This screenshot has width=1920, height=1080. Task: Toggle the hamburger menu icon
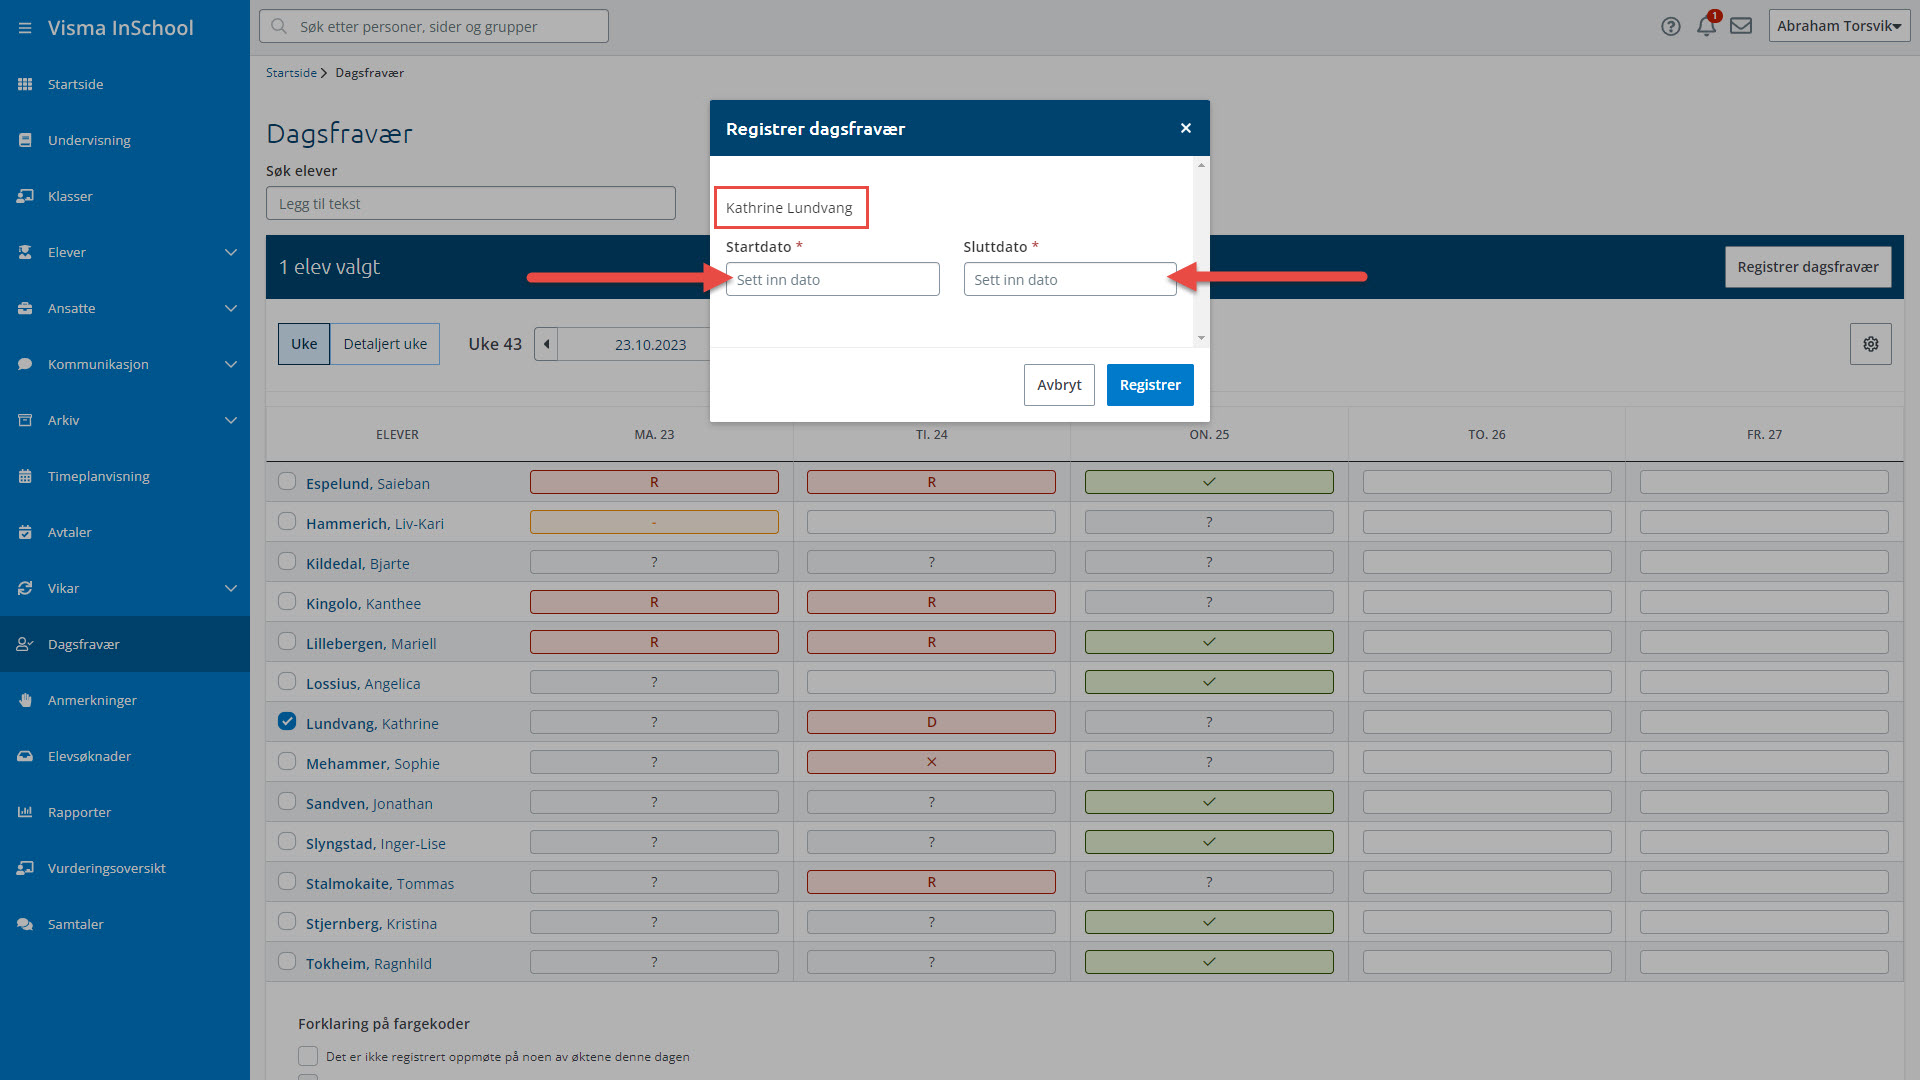25,28
